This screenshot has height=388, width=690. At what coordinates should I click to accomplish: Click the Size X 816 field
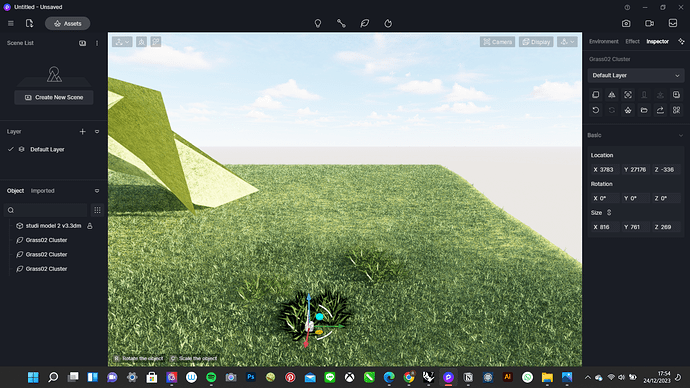point(604,227)
